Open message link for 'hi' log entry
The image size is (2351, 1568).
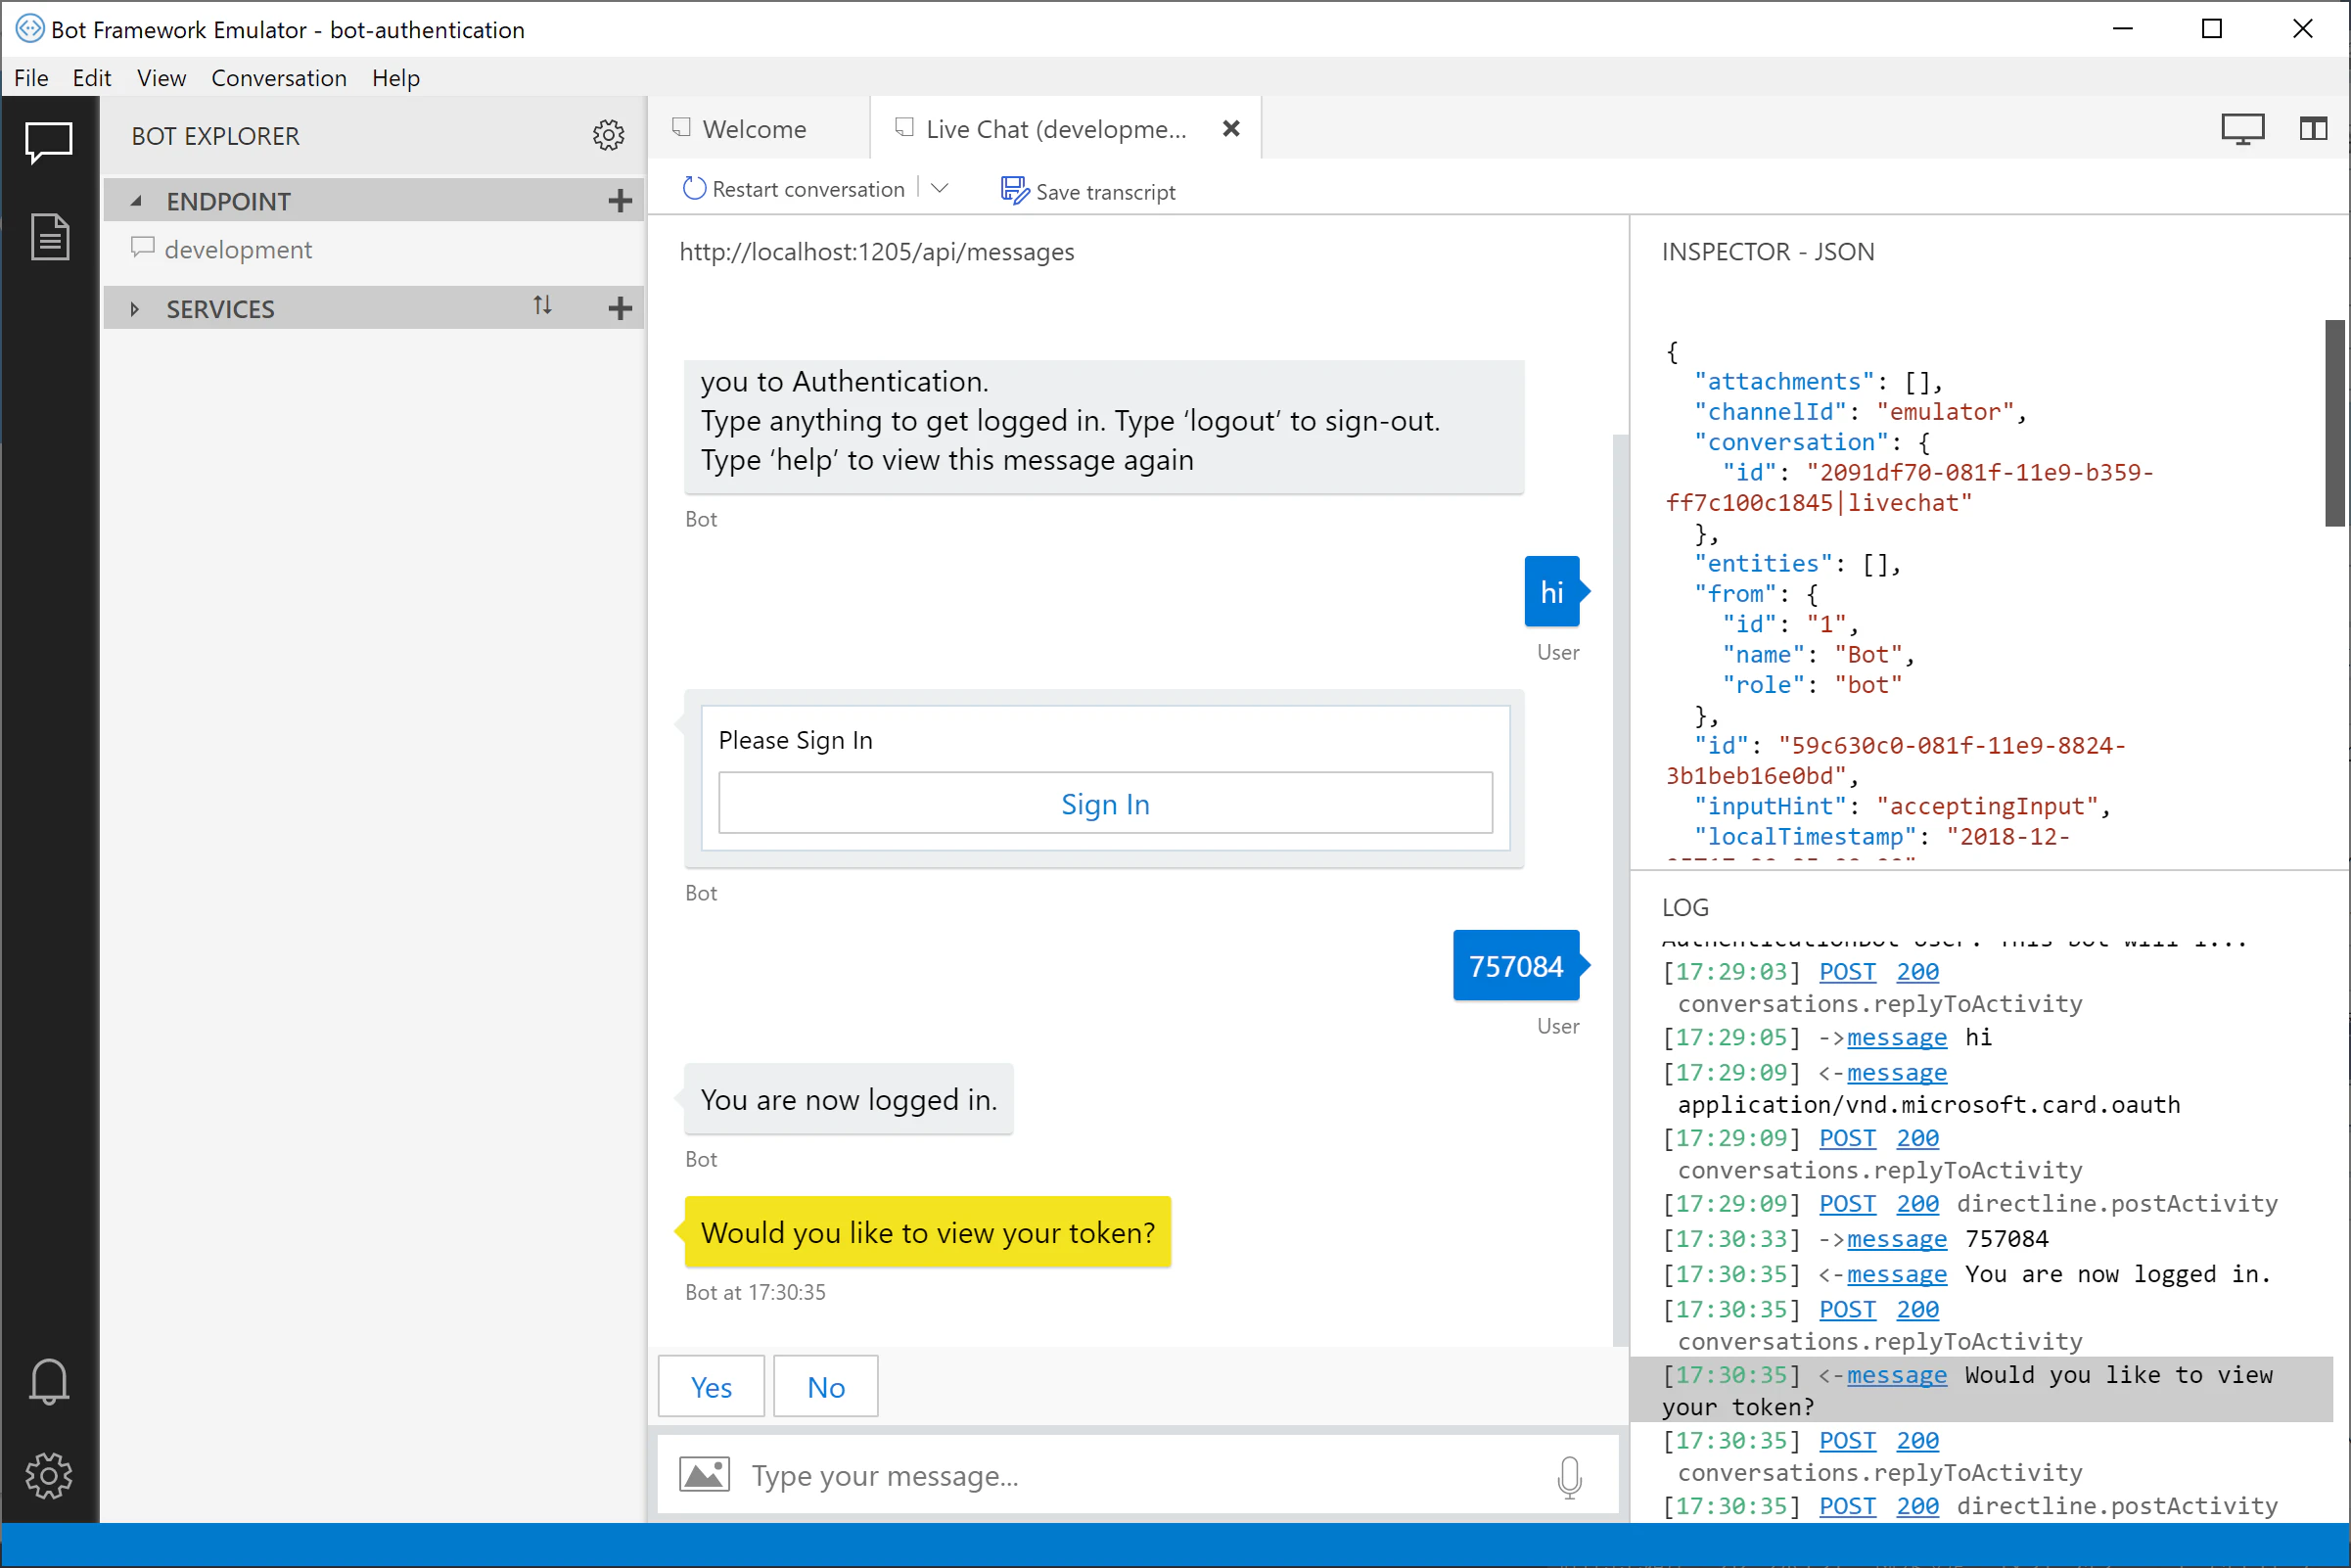pyautogui.click(x=1897, y=1037)
